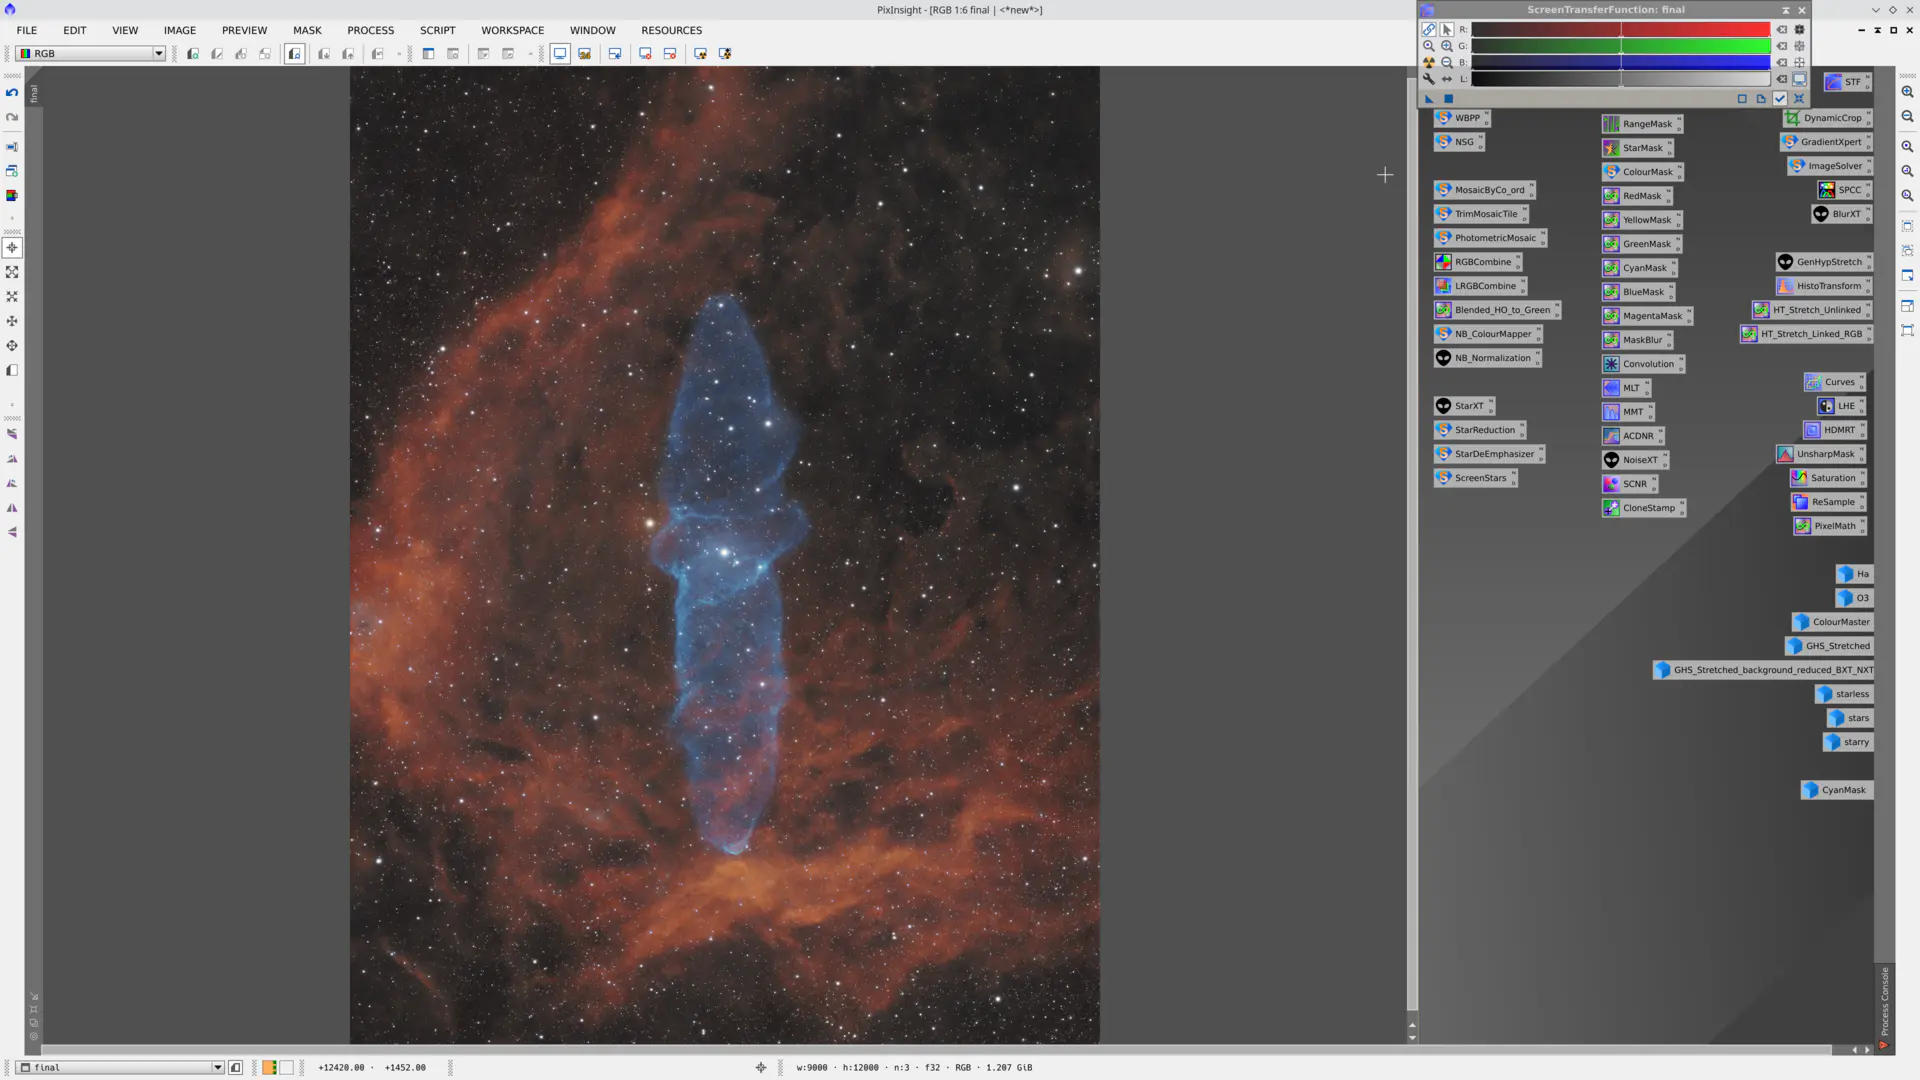1920x1080 pixels.
Task: Toggle the 24-bit STF lookup table button
Action: point(1798,79)
